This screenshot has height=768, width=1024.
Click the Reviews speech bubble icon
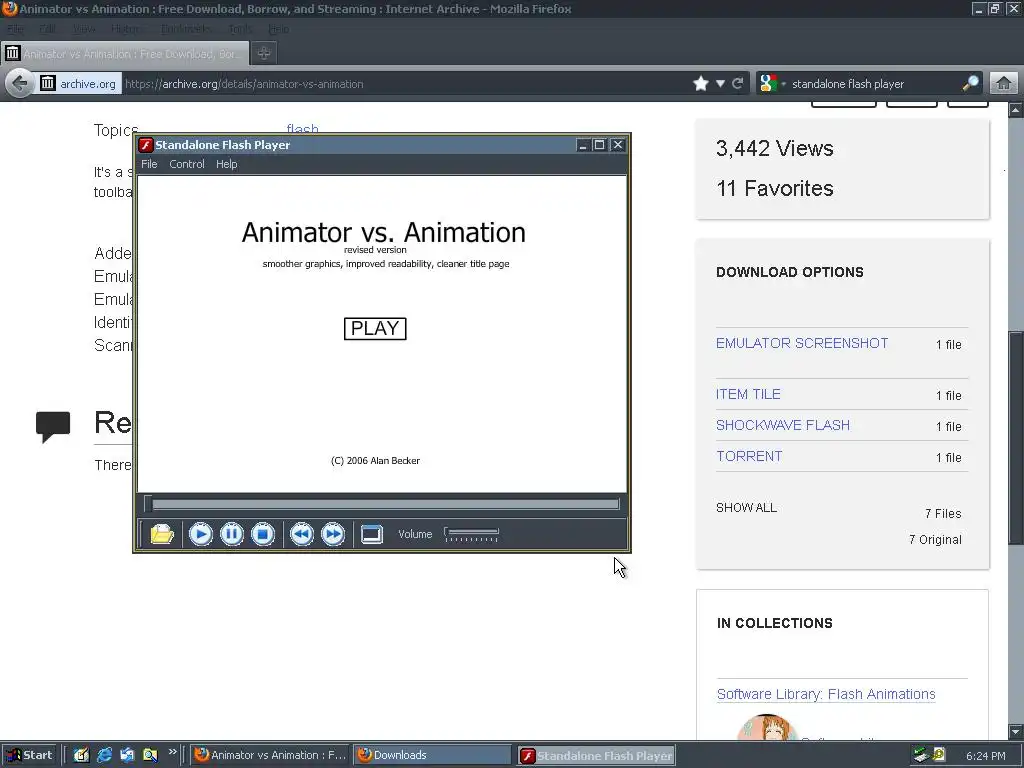click(53, 427)
